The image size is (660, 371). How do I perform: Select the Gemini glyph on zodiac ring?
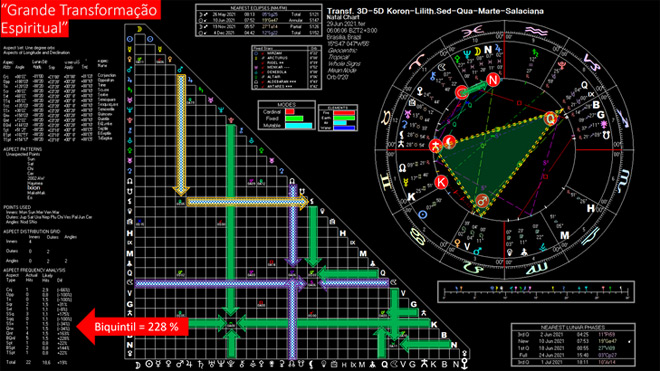pyautogui.click(x=385, y=181)
